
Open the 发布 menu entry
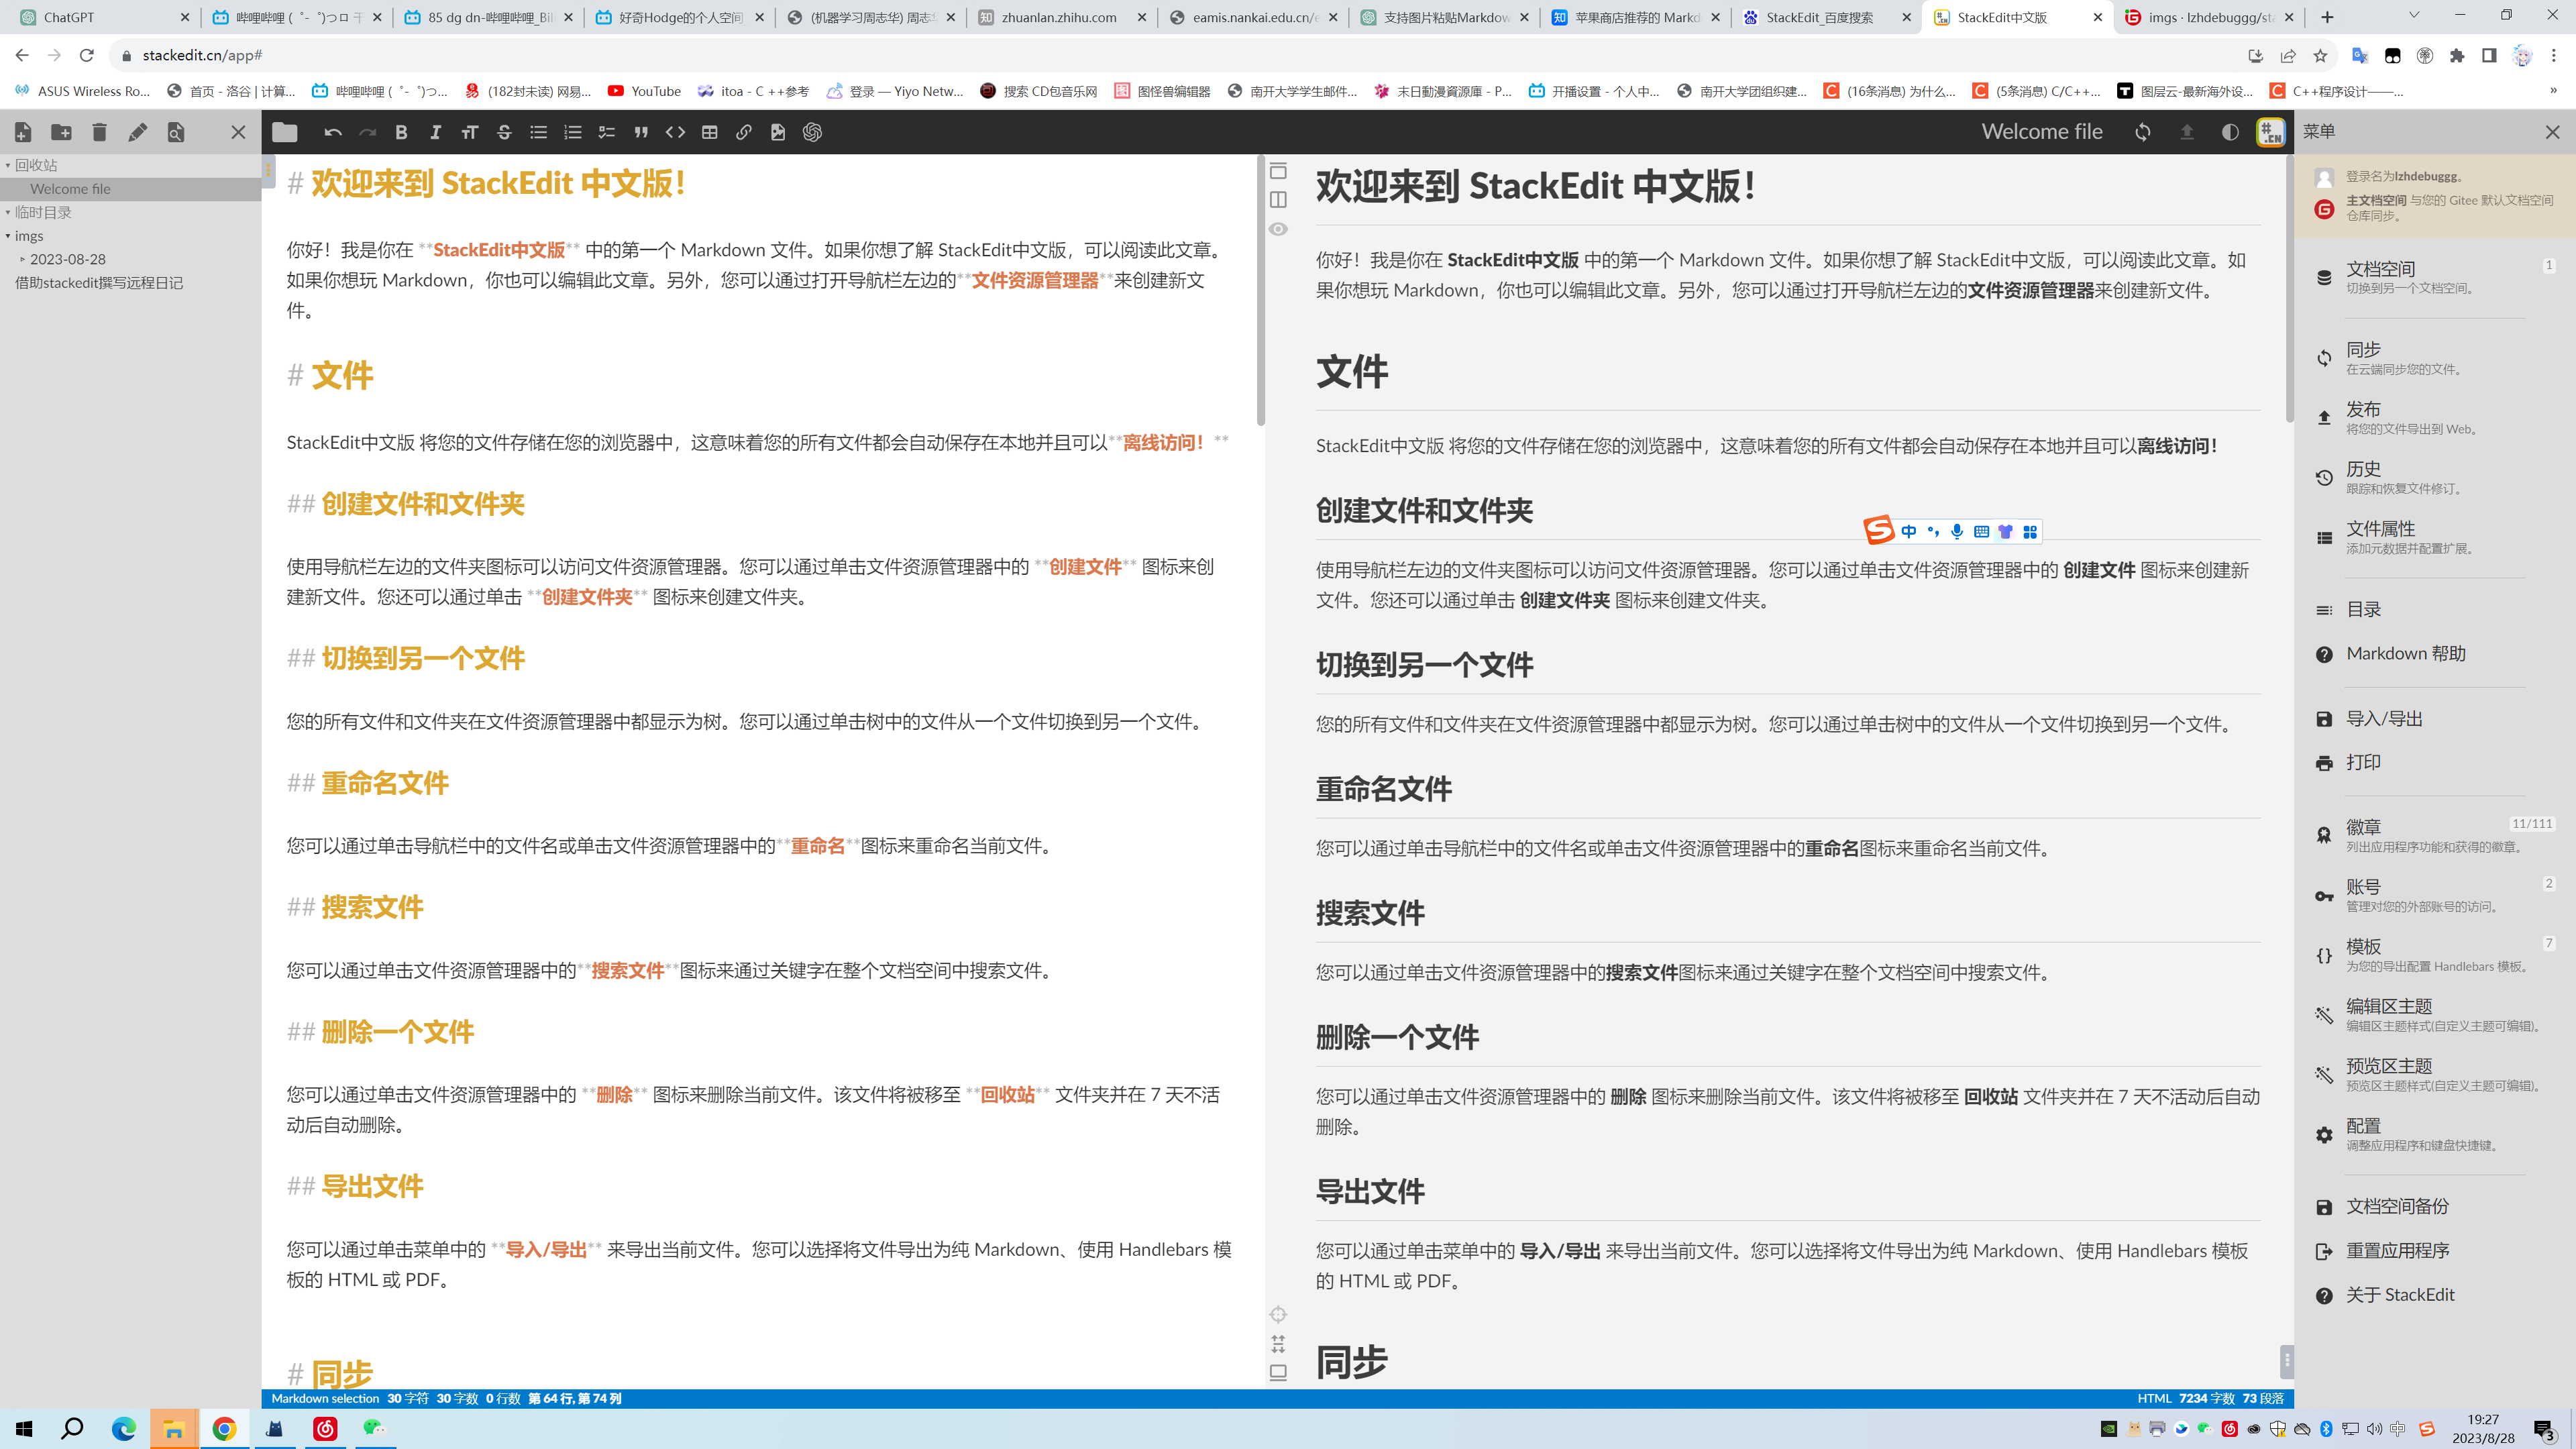point(2434,417)
